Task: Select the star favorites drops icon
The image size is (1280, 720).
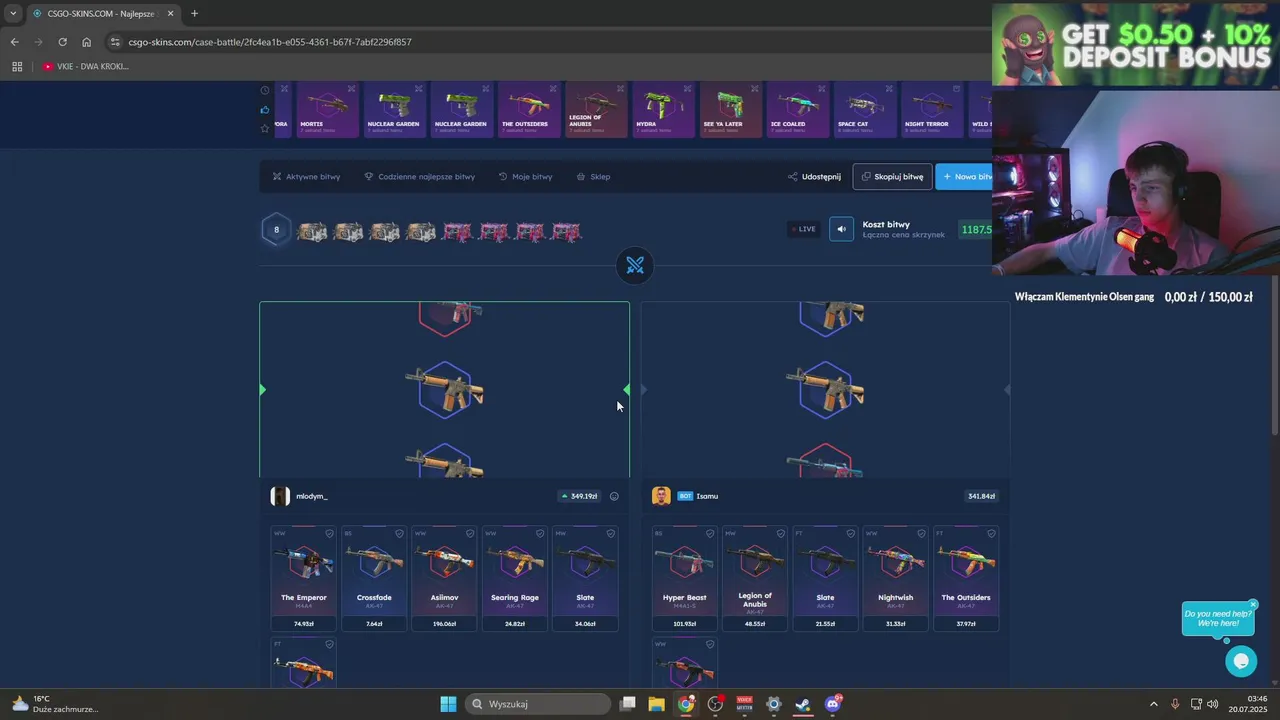Action: (x=265, y=128)
